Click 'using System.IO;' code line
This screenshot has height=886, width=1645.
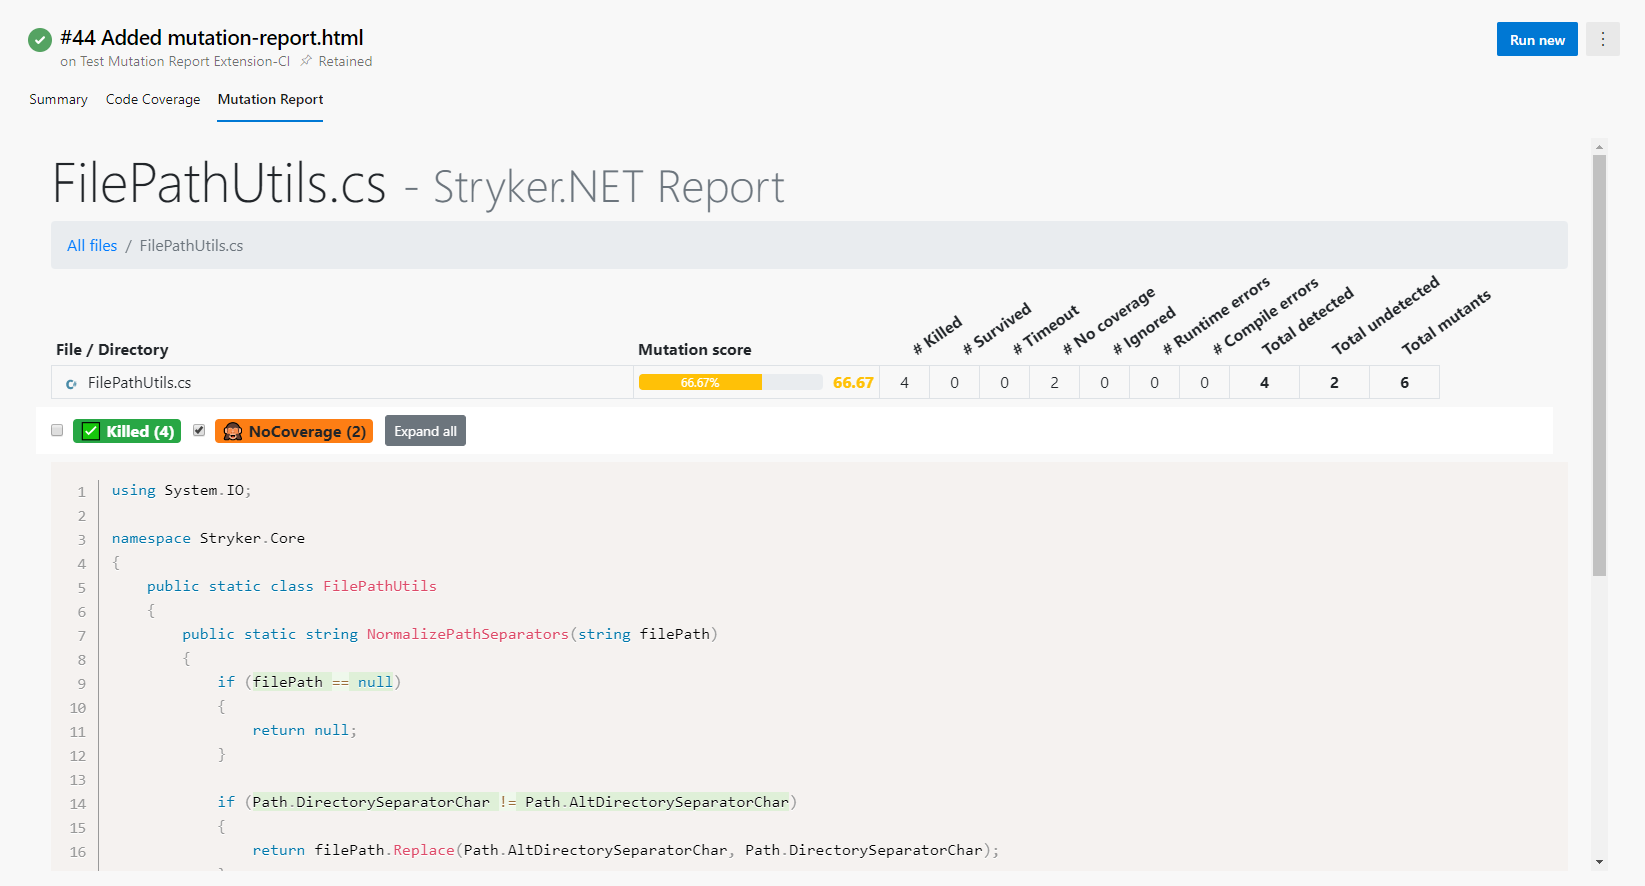click(x=181, y=490)
